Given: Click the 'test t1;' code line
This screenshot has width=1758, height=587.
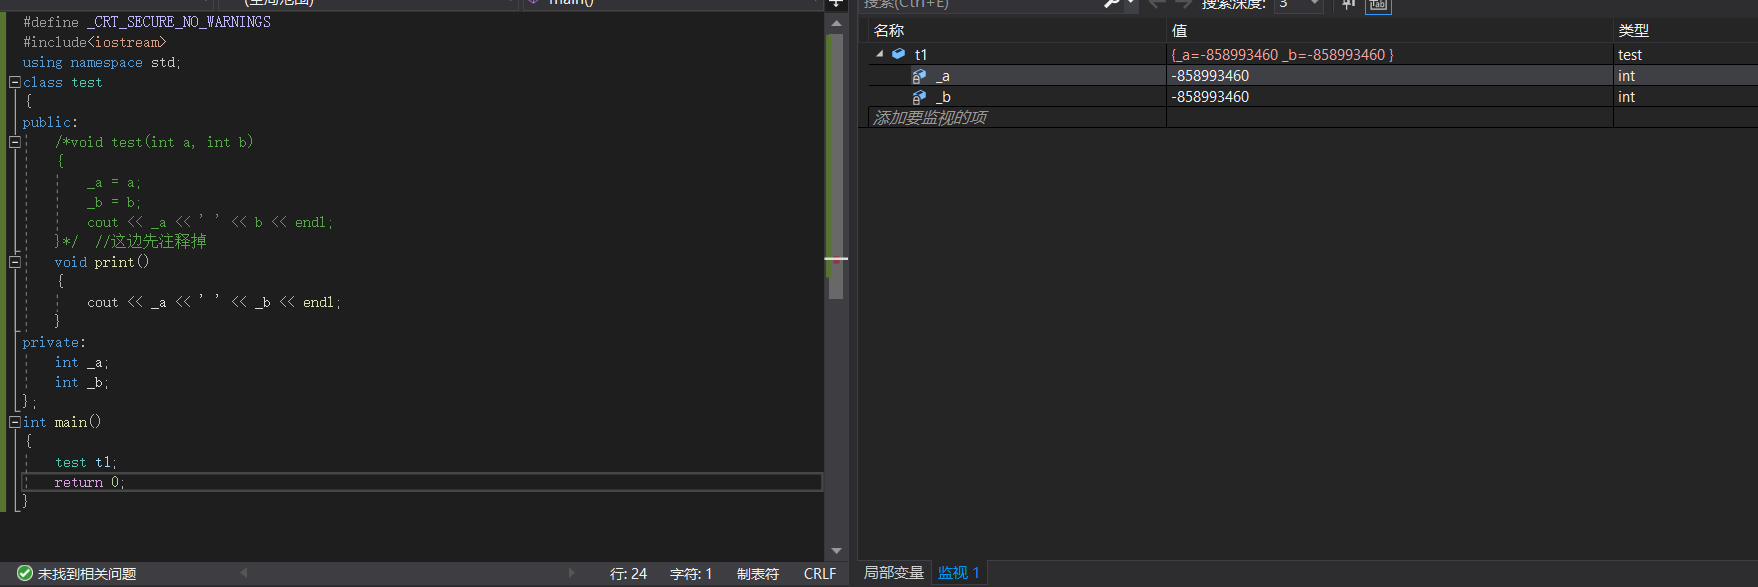Looking at the screenshot, I should [86, 462].
